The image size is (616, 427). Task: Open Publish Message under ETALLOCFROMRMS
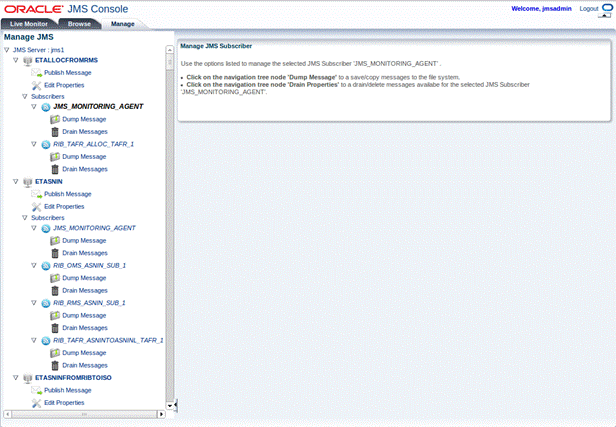68,73
